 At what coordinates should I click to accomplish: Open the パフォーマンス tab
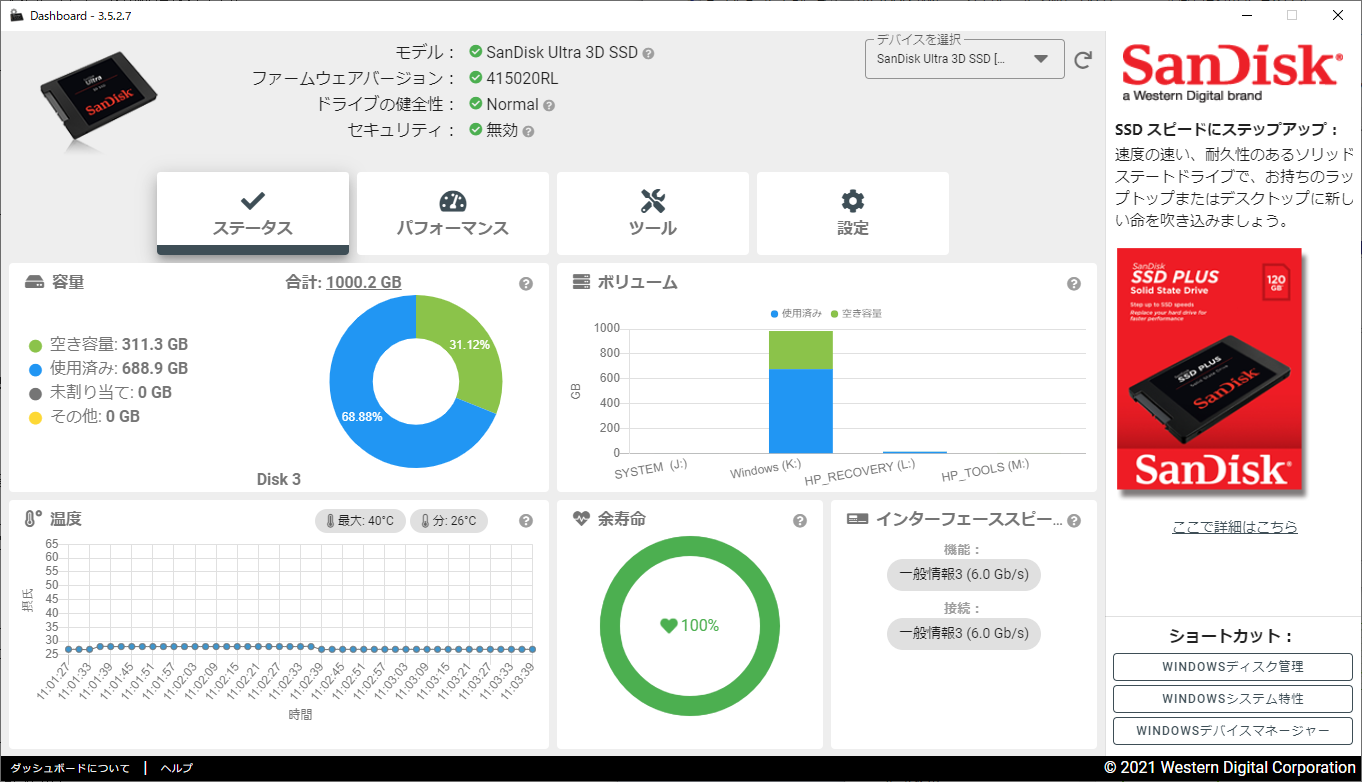coord(453,213)
